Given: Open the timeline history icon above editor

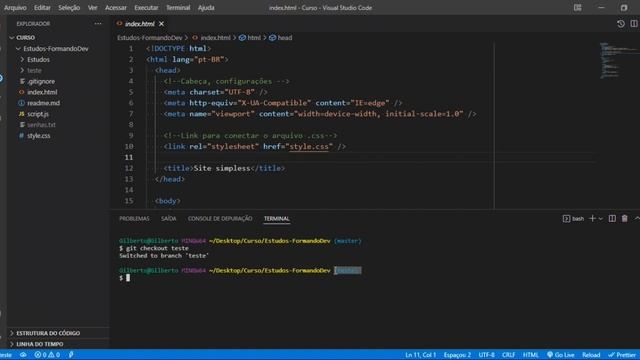Looking at the screenshot, I should click(621, 24).
